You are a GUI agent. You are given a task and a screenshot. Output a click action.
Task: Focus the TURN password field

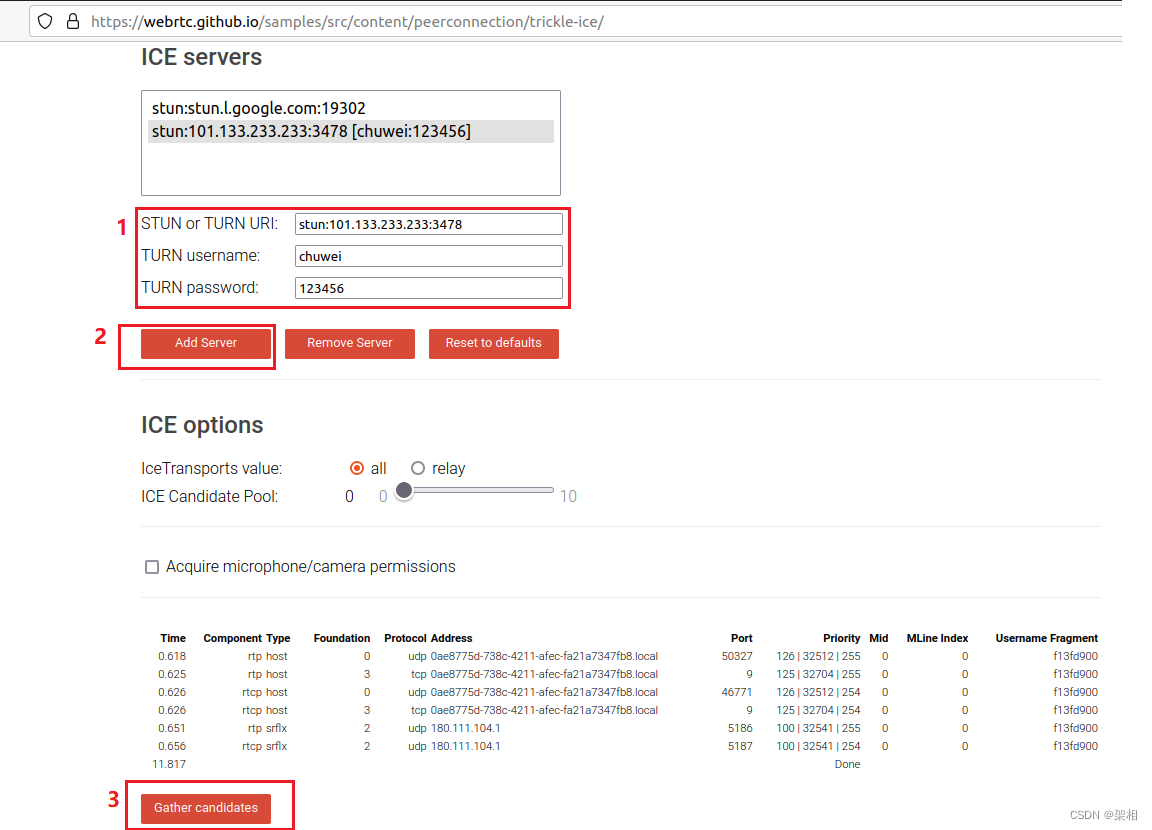(428, 288)
